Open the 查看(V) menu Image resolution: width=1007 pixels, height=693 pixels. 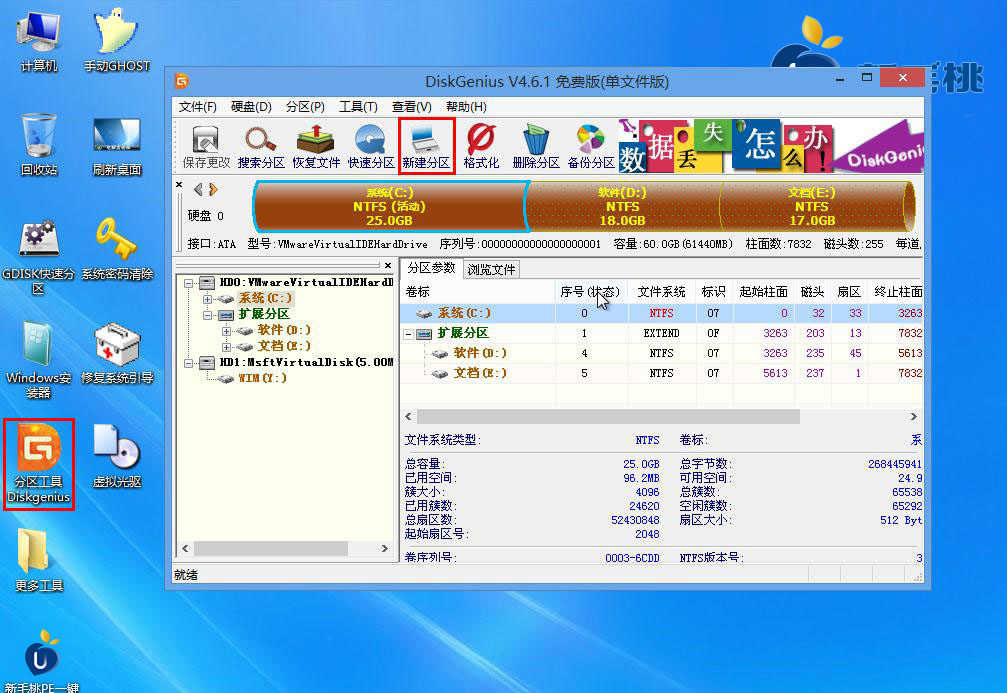(x=412, y=107)
